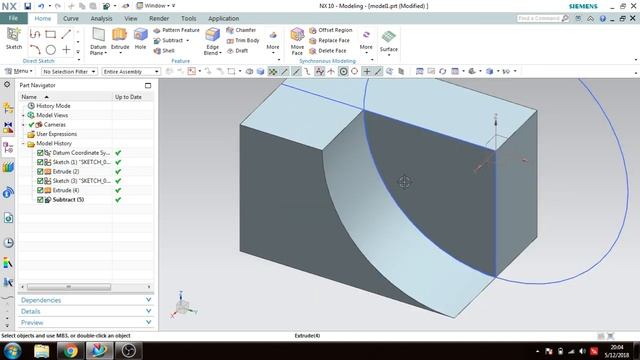Open the File tab
Screen dimensions: 640x360
point(13,18)
